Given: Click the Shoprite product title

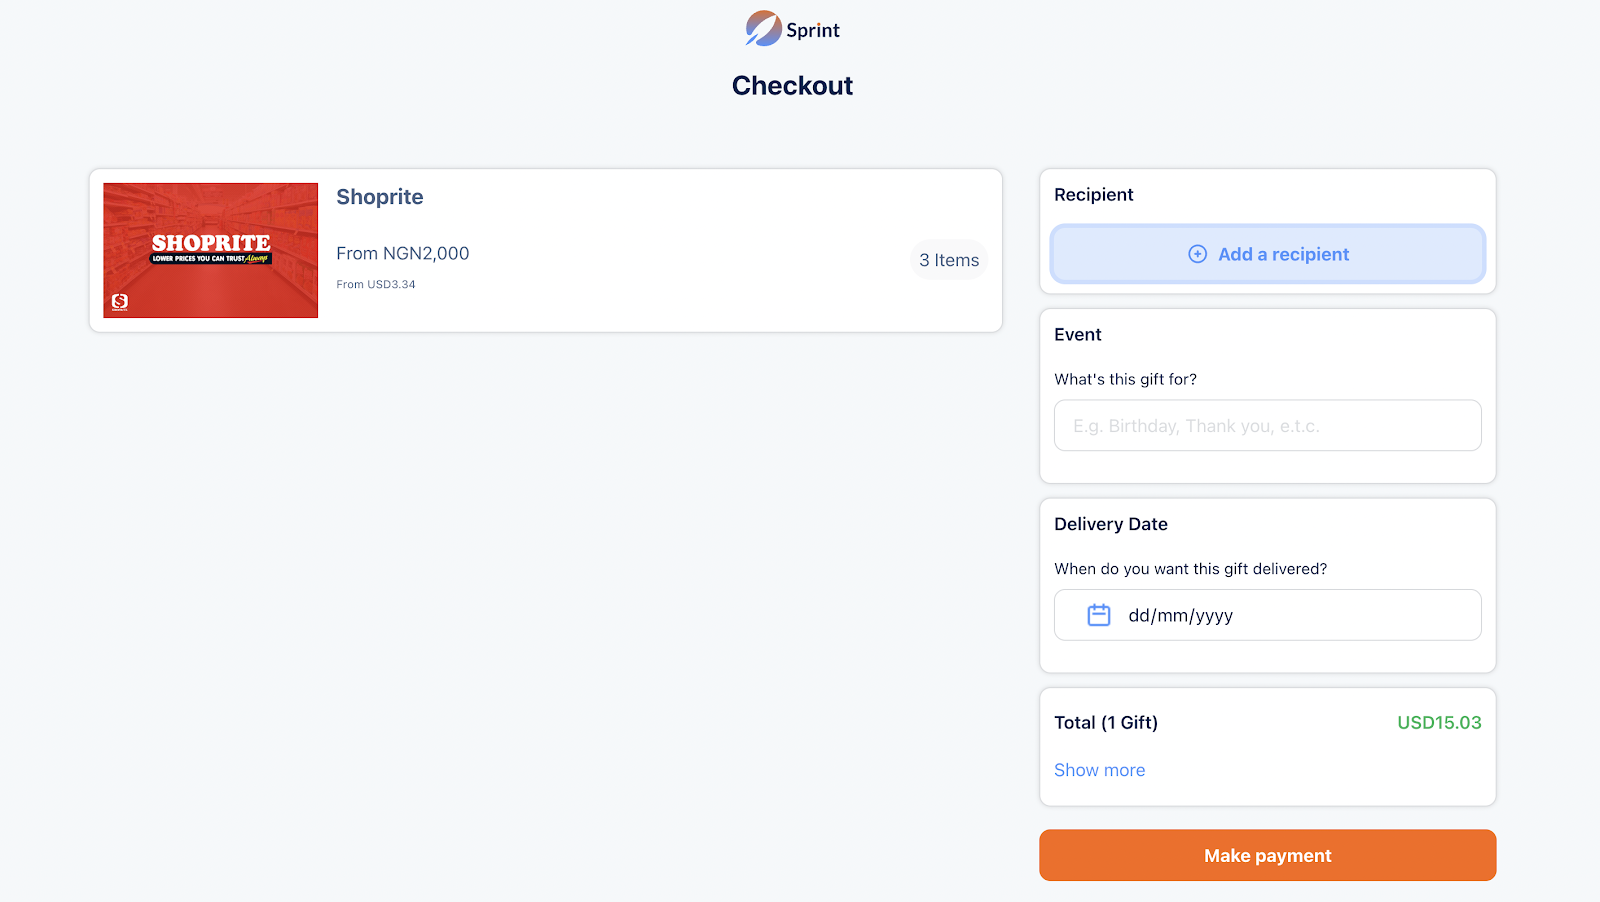Looking at the screenshot, I should [379, 197].
